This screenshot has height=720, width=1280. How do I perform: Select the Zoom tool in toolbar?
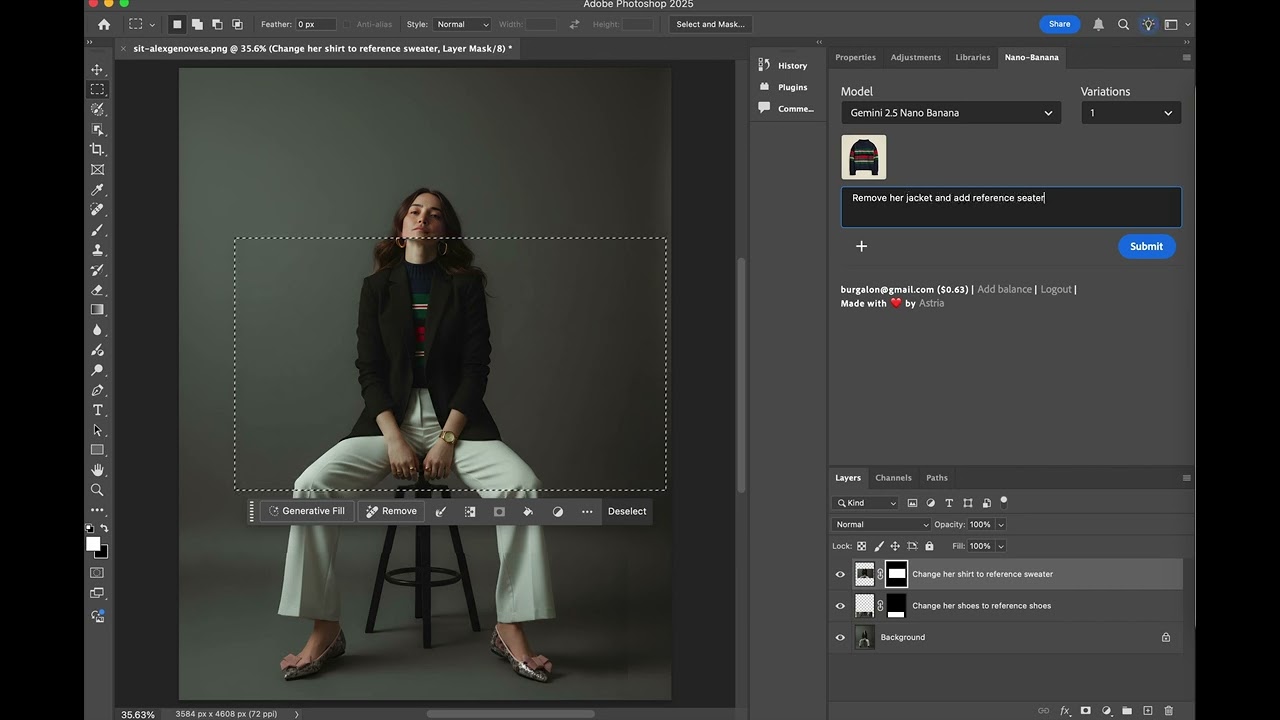click(98, 490)
